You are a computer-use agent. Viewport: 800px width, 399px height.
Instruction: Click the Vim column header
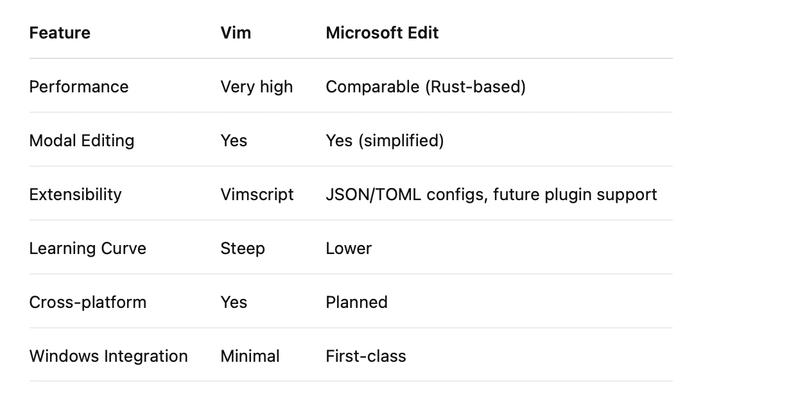tap(236, 33)
